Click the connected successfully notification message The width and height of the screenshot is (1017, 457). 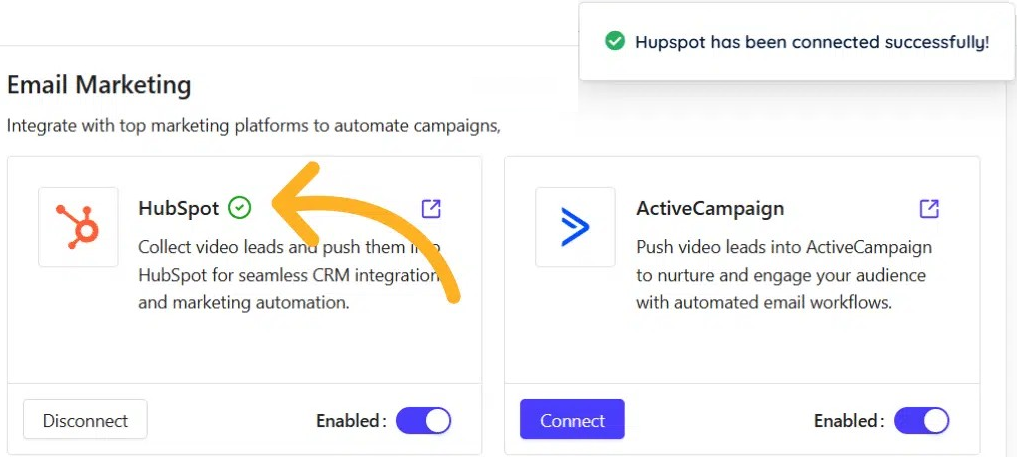[811, 42]
